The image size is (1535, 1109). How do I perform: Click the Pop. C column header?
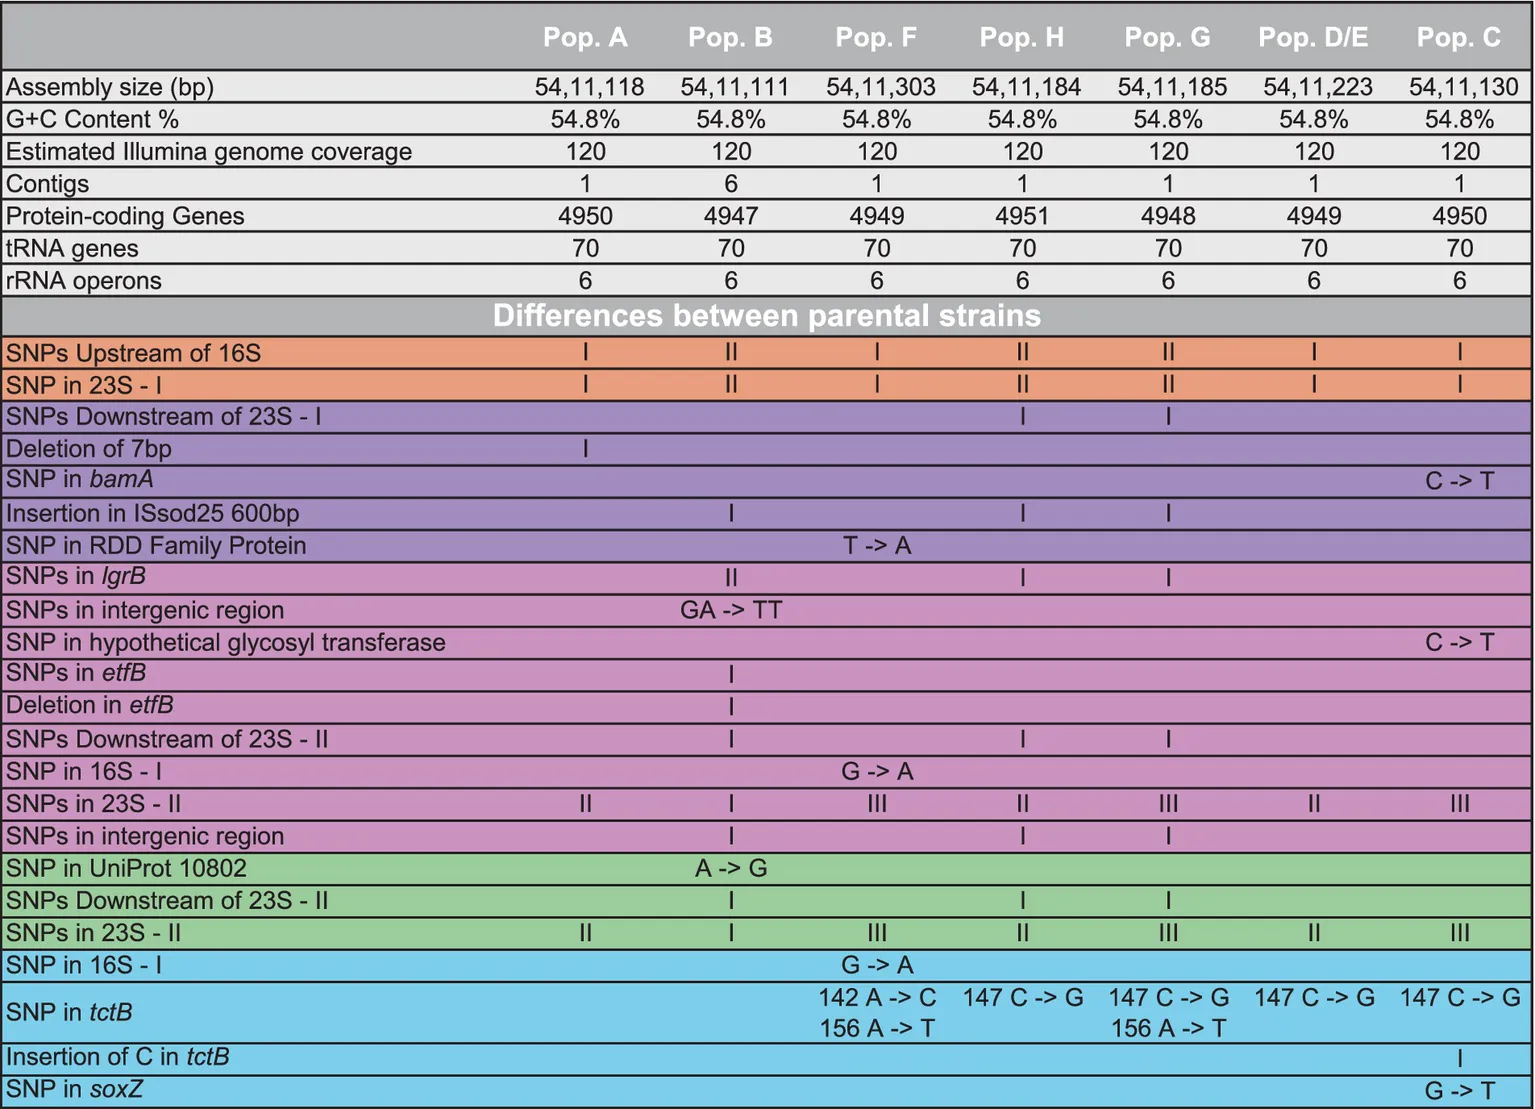1458,37
